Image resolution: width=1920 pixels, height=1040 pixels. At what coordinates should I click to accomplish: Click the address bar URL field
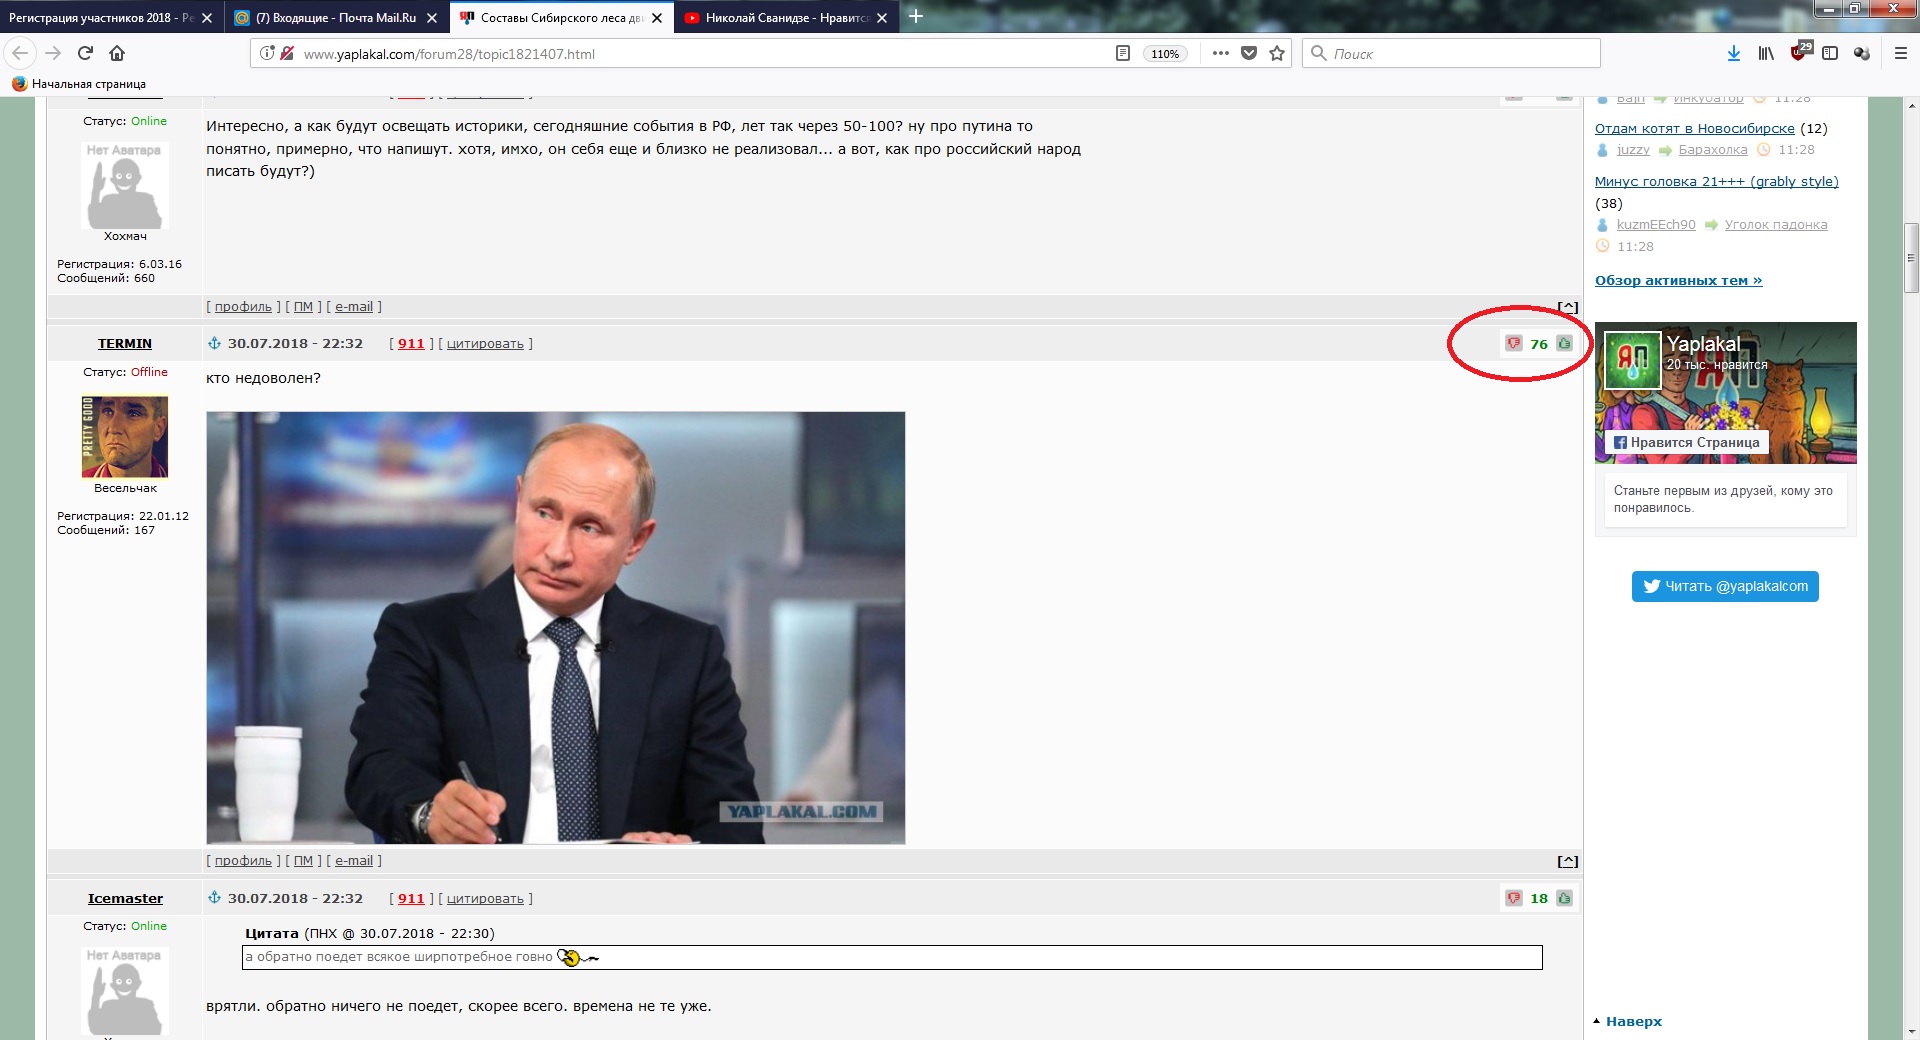point(700,54)
